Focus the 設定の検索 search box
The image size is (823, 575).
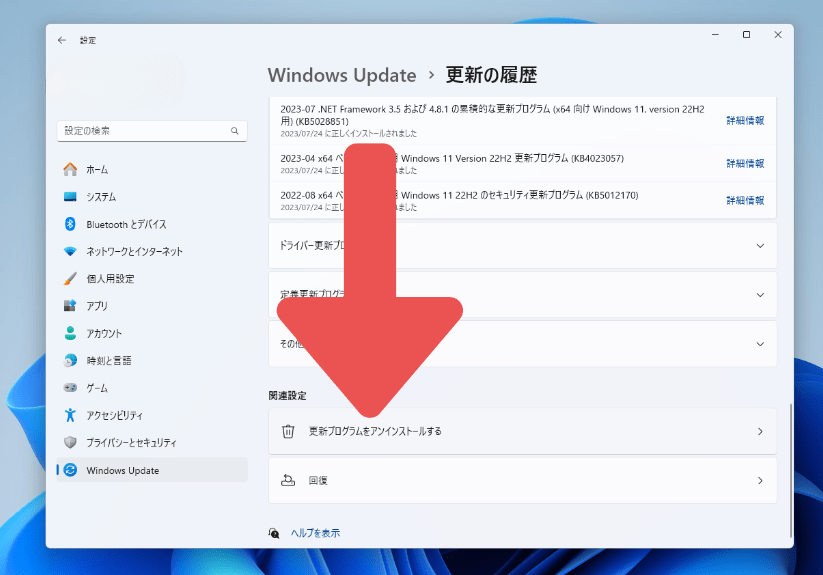click(152, 131)
